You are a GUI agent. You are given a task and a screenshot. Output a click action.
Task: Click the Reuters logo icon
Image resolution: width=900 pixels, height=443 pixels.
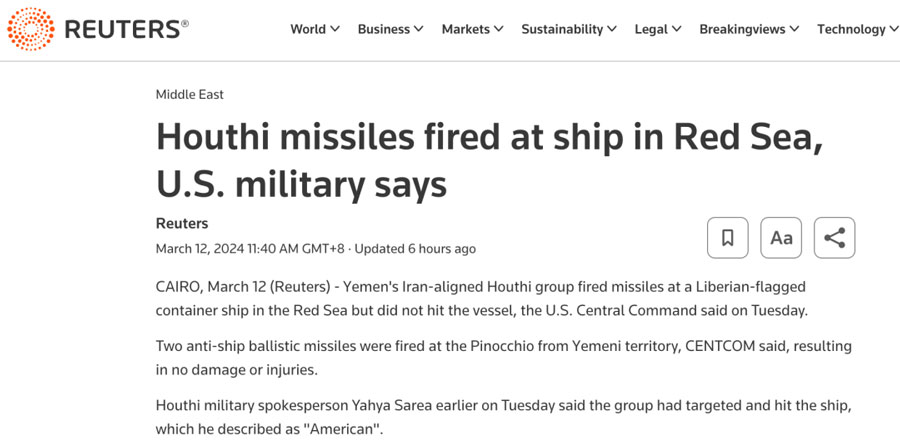tap(30, 29)
